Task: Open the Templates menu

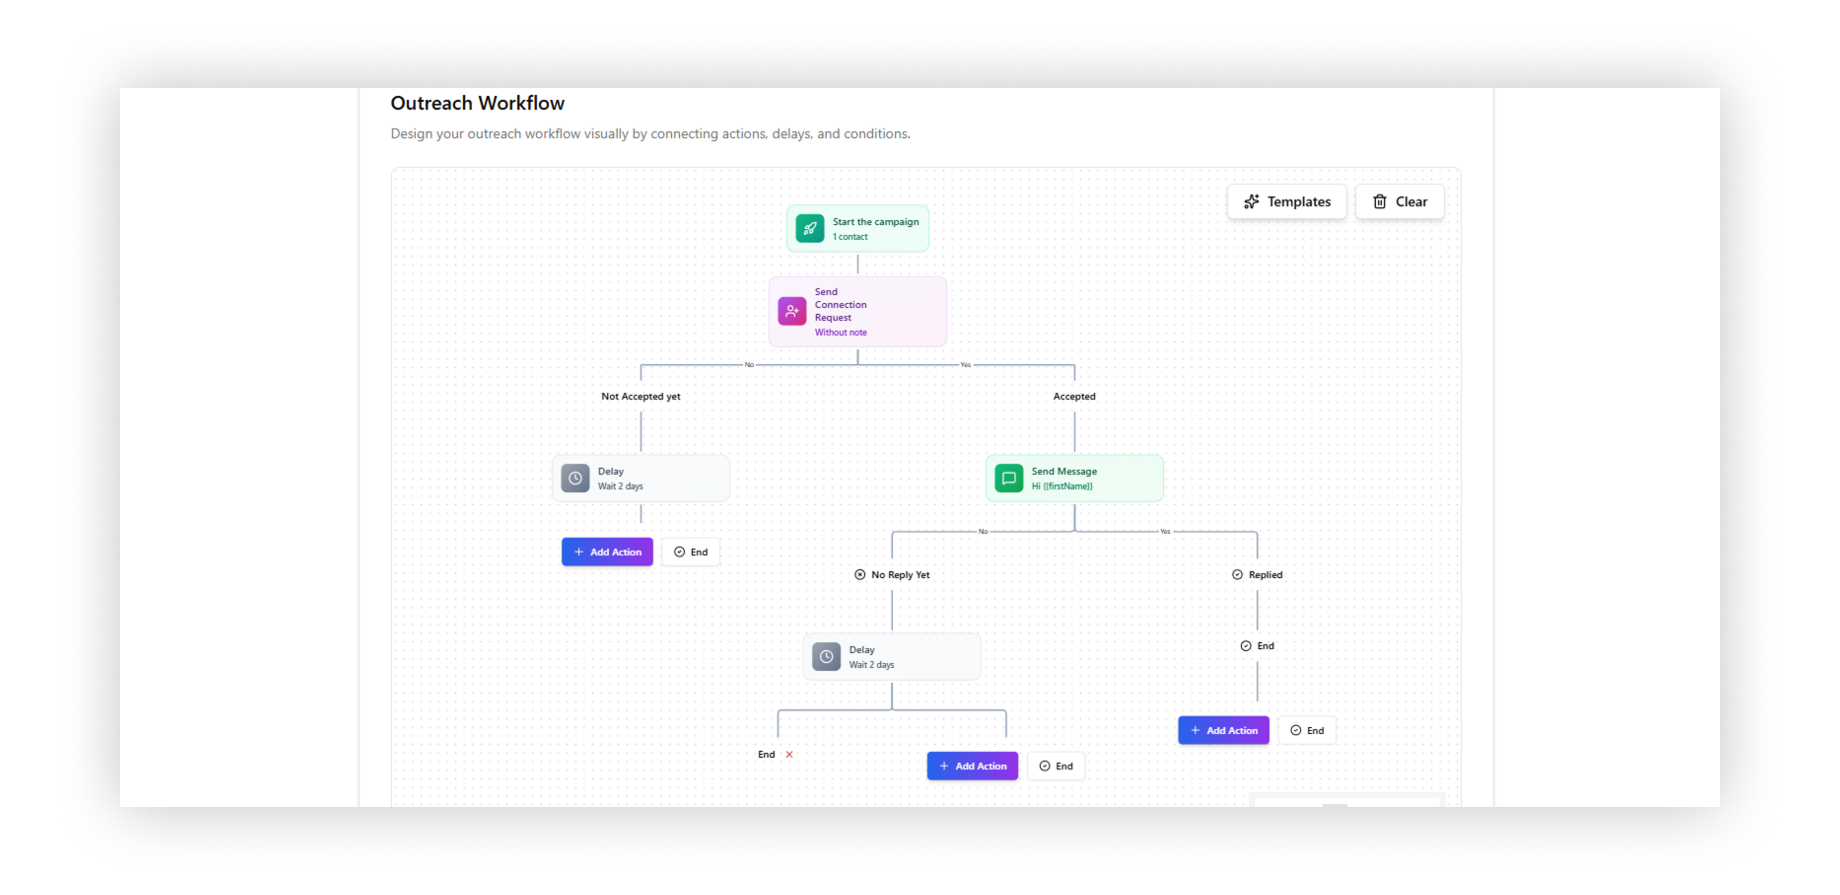Action: point(1286,202)
